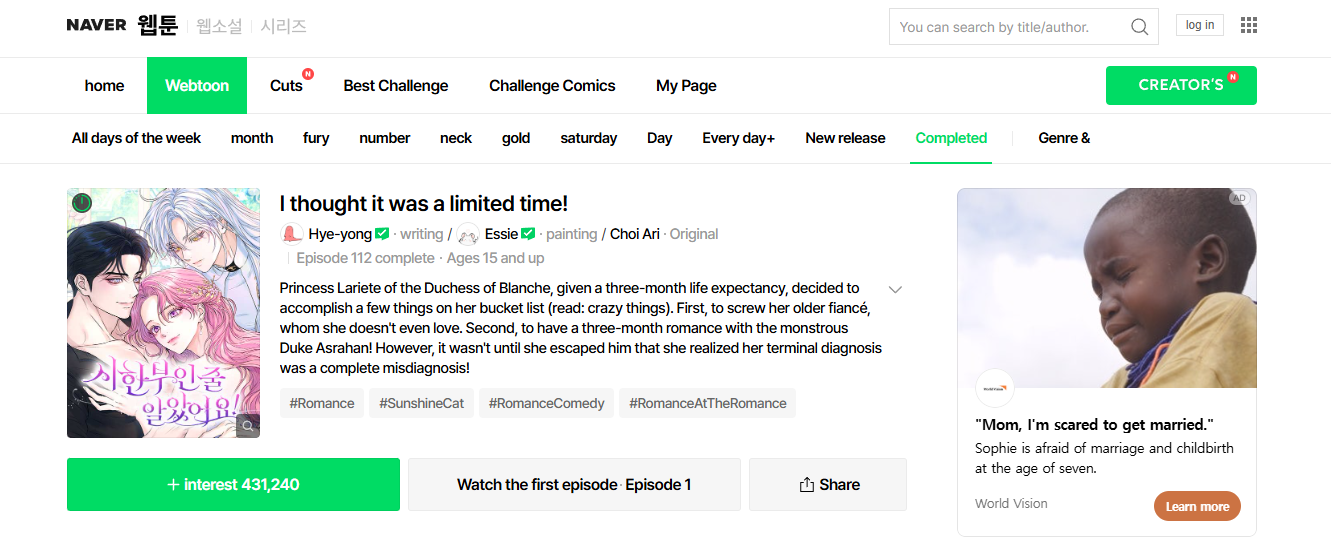Screen dimensions: 1331x546
Task: Click the Share icon button
Action: click(827, 485)
